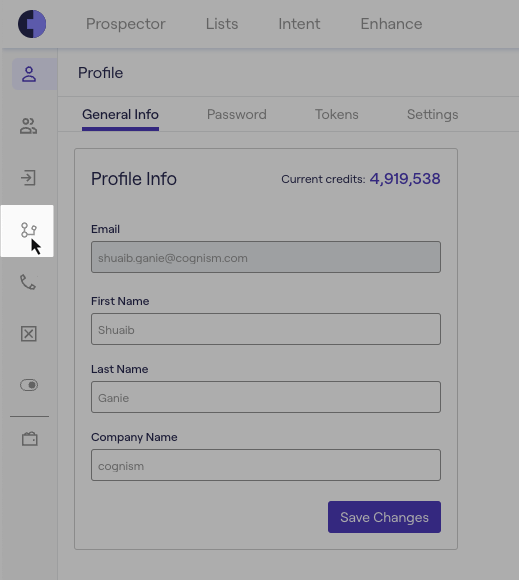Open the team users sidebar icon
The width and height of the screenshot is (519, 580).
28,126
